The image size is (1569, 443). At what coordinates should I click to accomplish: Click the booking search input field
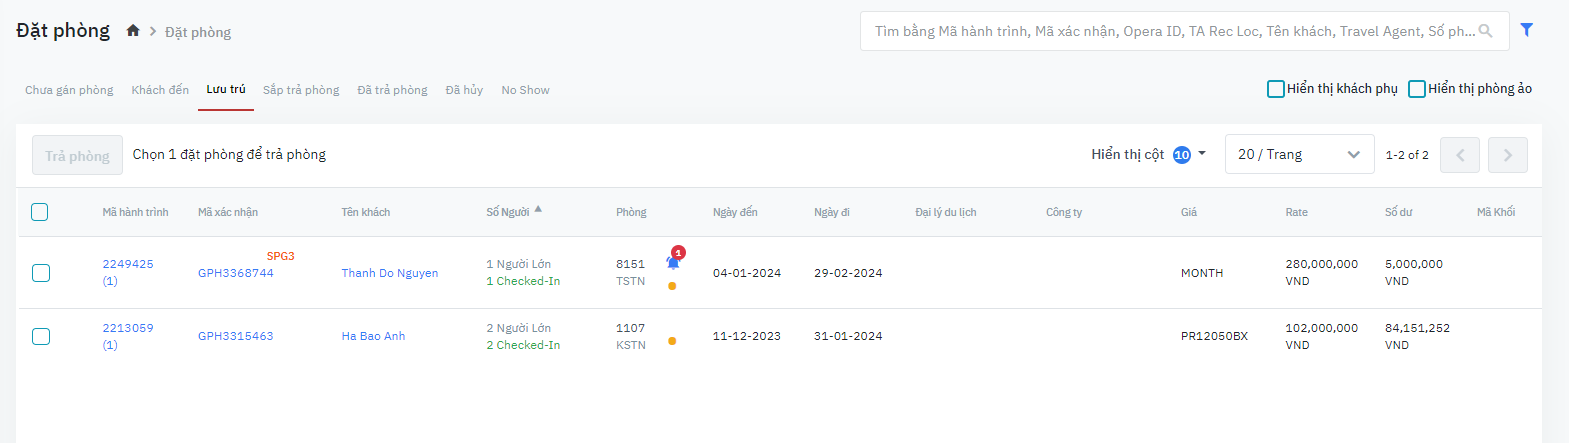coord(1170,31)
